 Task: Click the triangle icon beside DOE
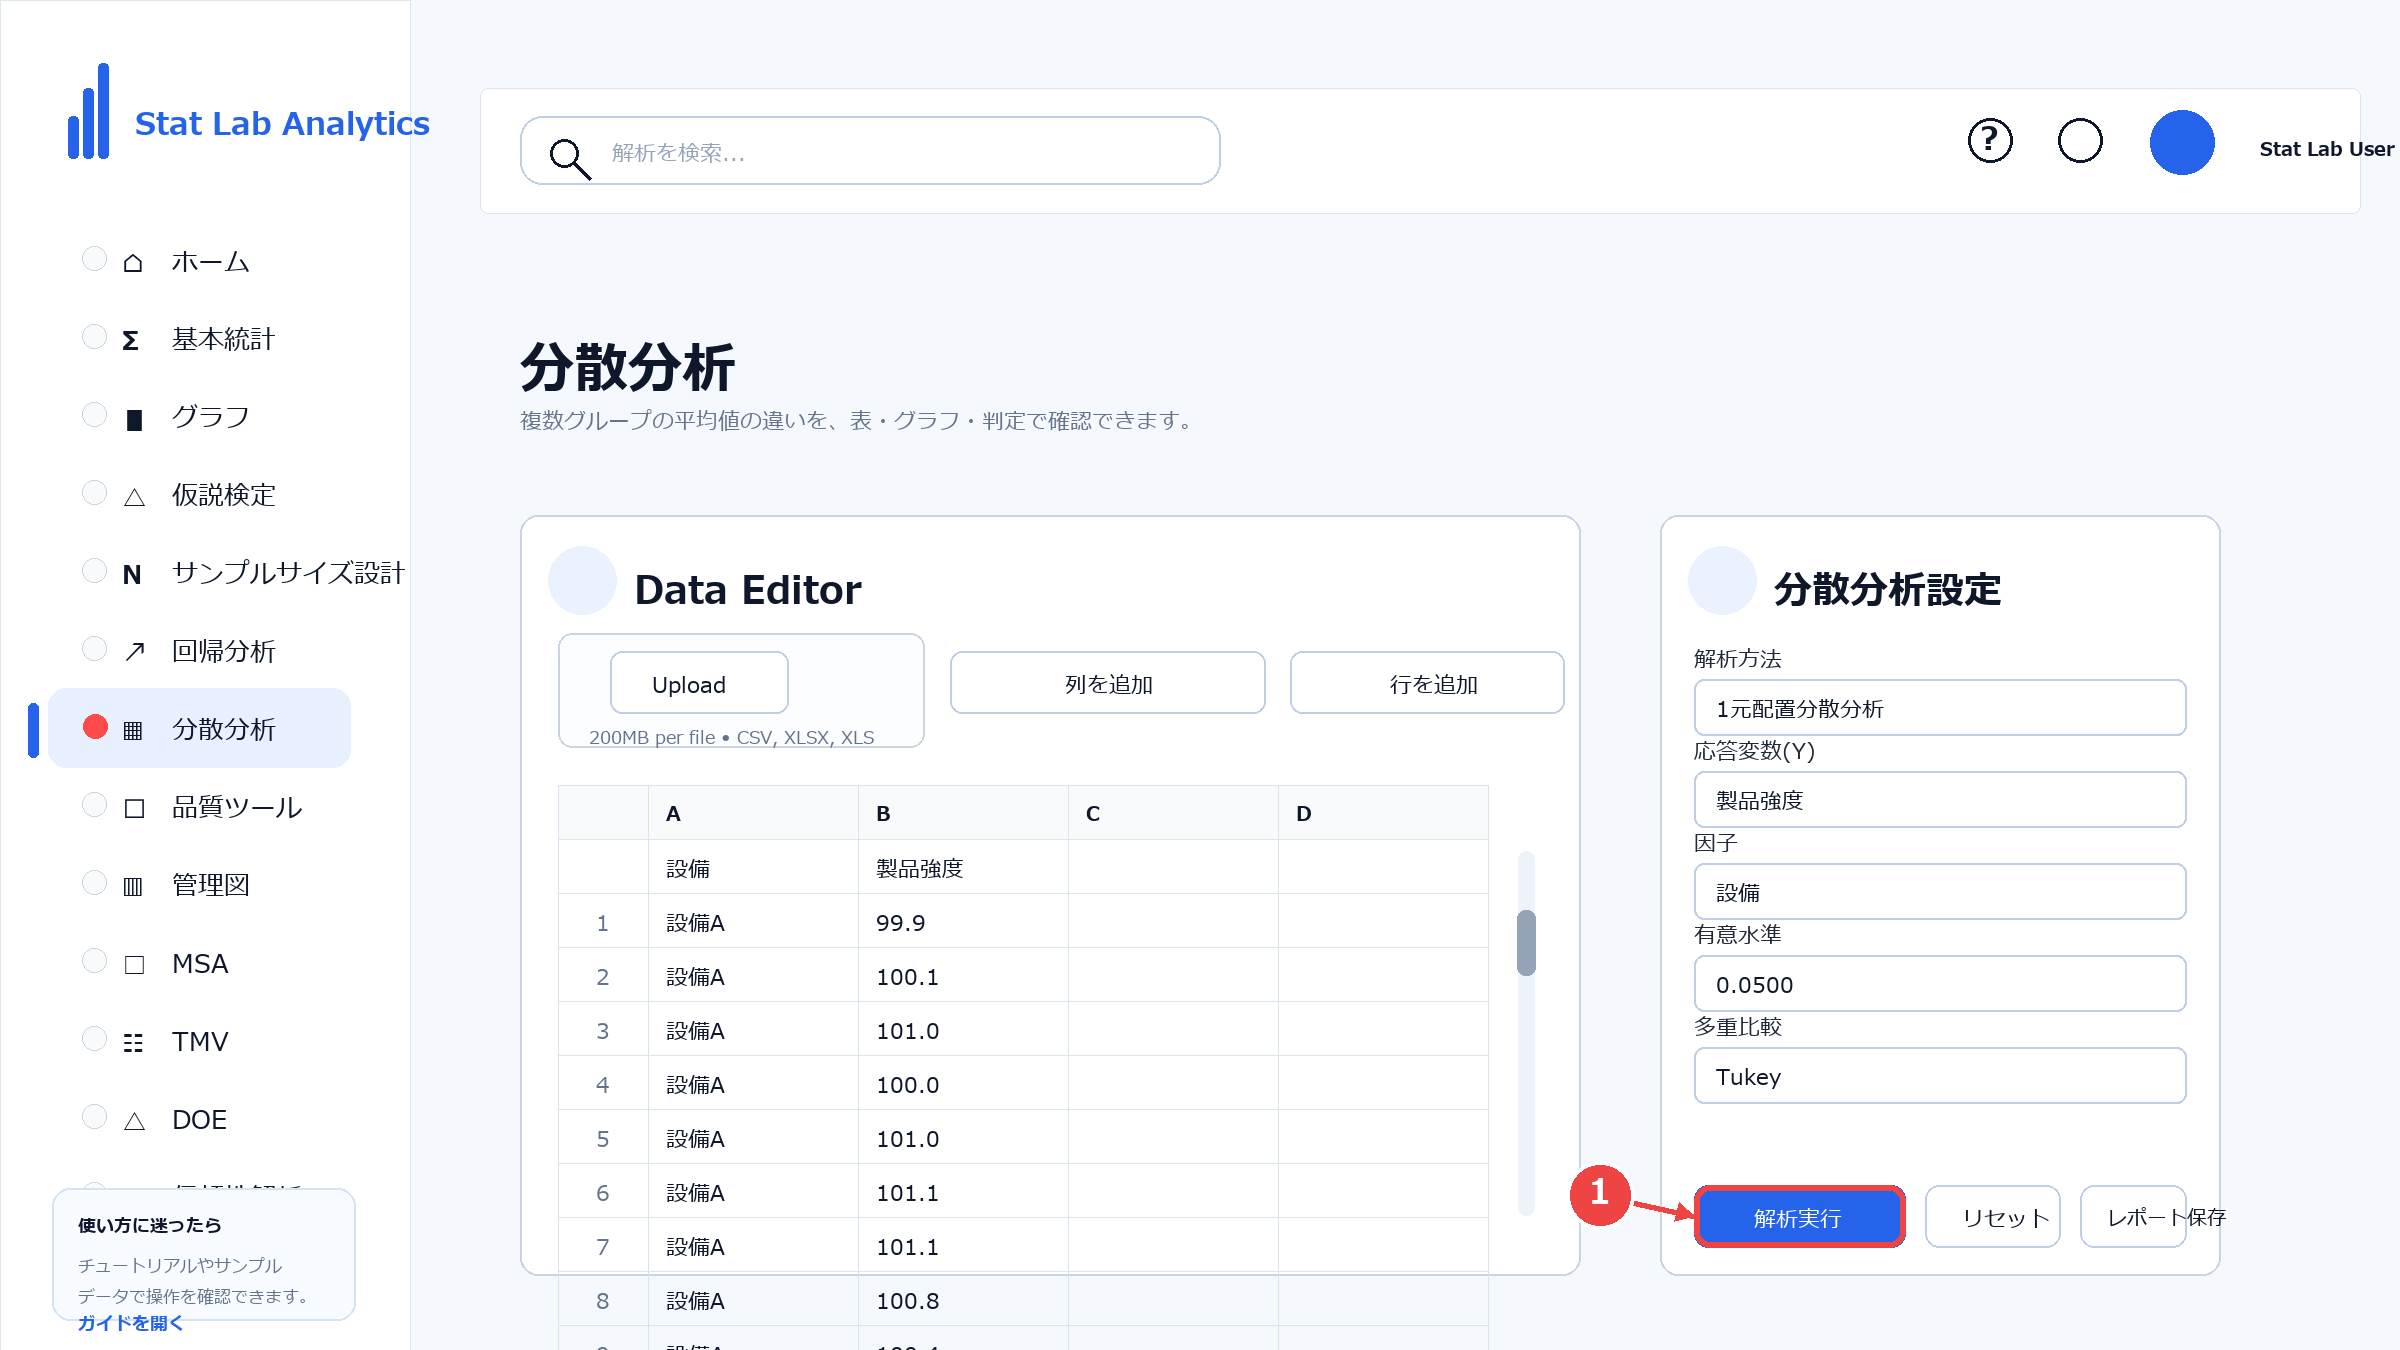click(x=134, y=1121)
